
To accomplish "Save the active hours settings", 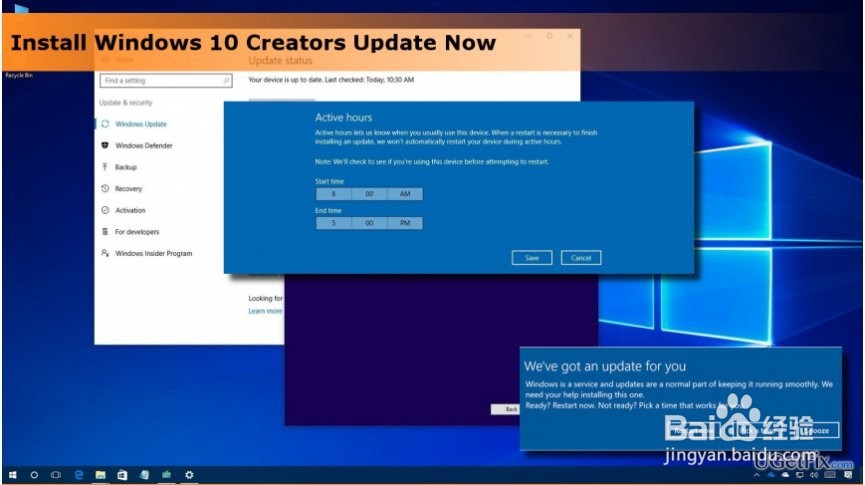I will click(x=532, y=258).
